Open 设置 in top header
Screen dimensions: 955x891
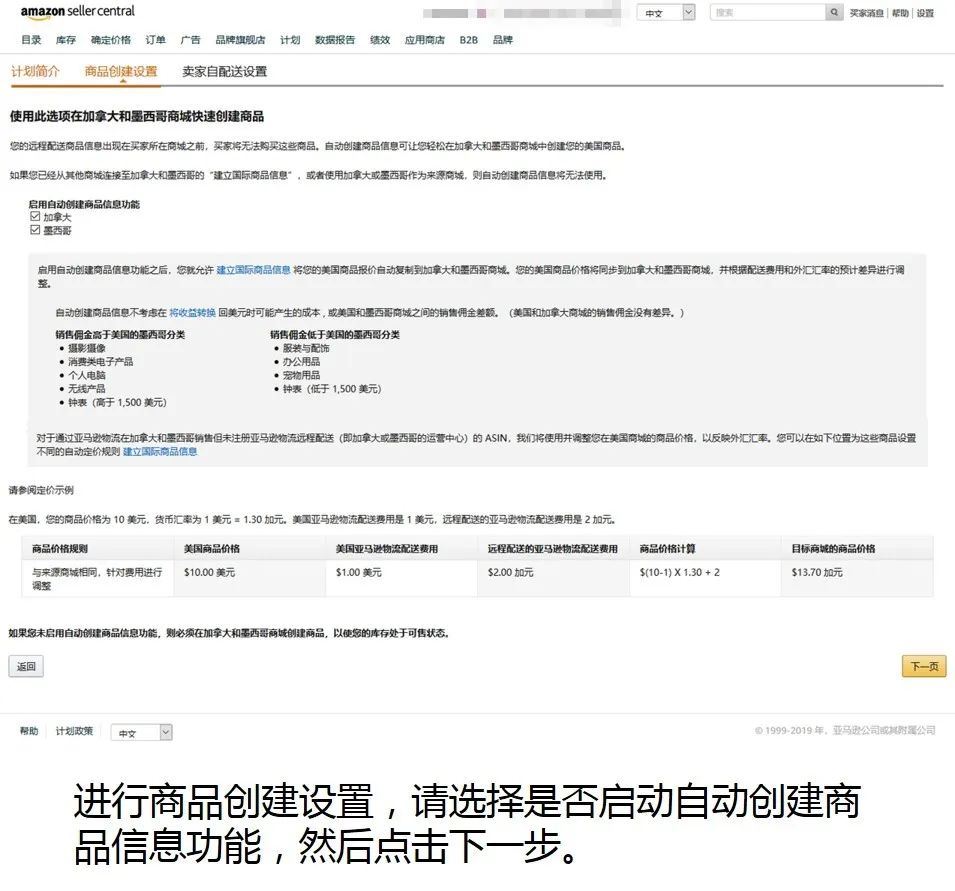click(x=925, y=13)
